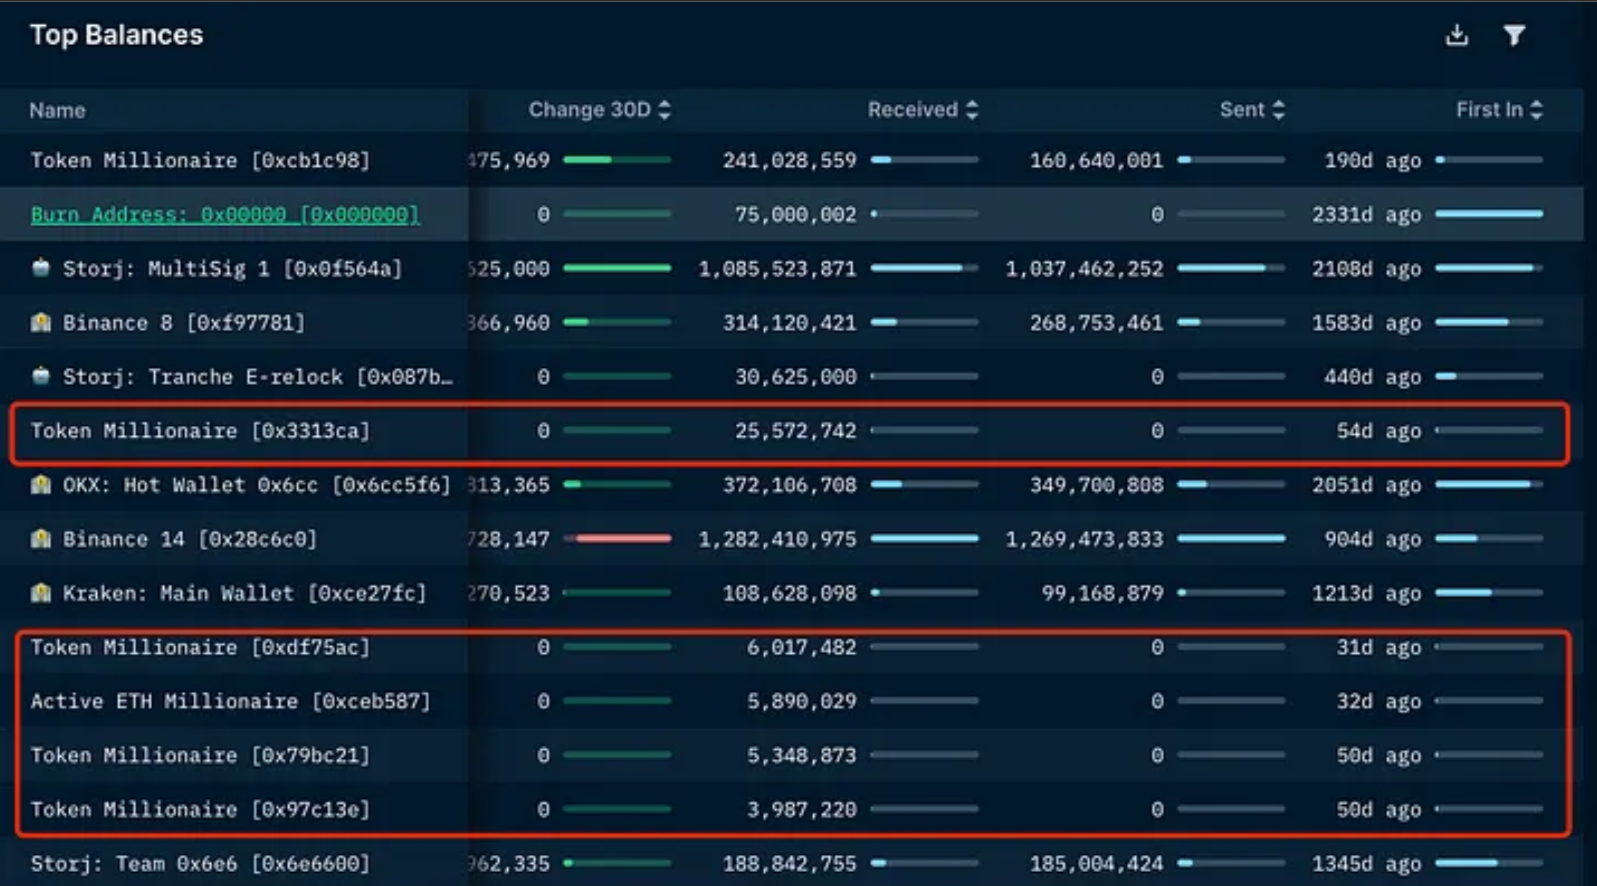The height and width of the screenshot is (886, 1597).
Task: Sort by the Sent column arrows
Action: pos(1279,110)
